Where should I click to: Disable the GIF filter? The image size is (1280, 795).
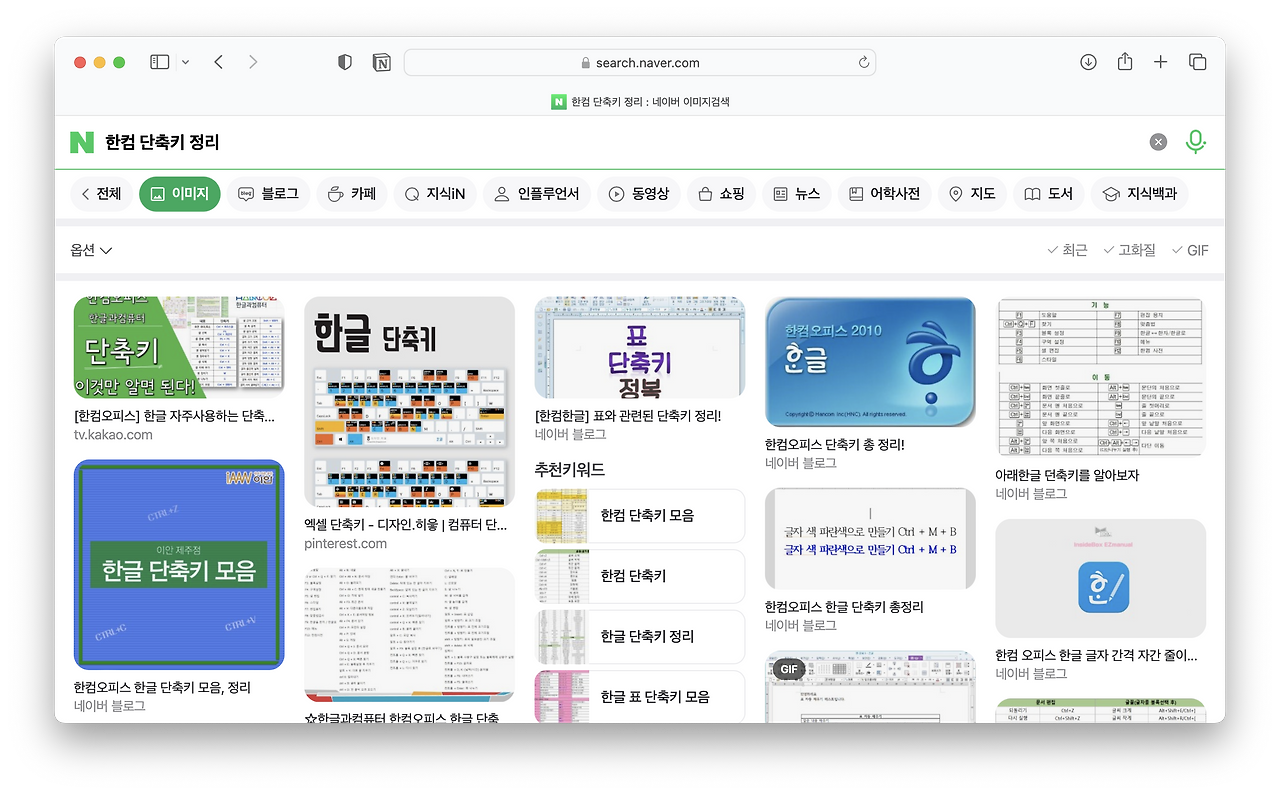(x=1189, y=250)
